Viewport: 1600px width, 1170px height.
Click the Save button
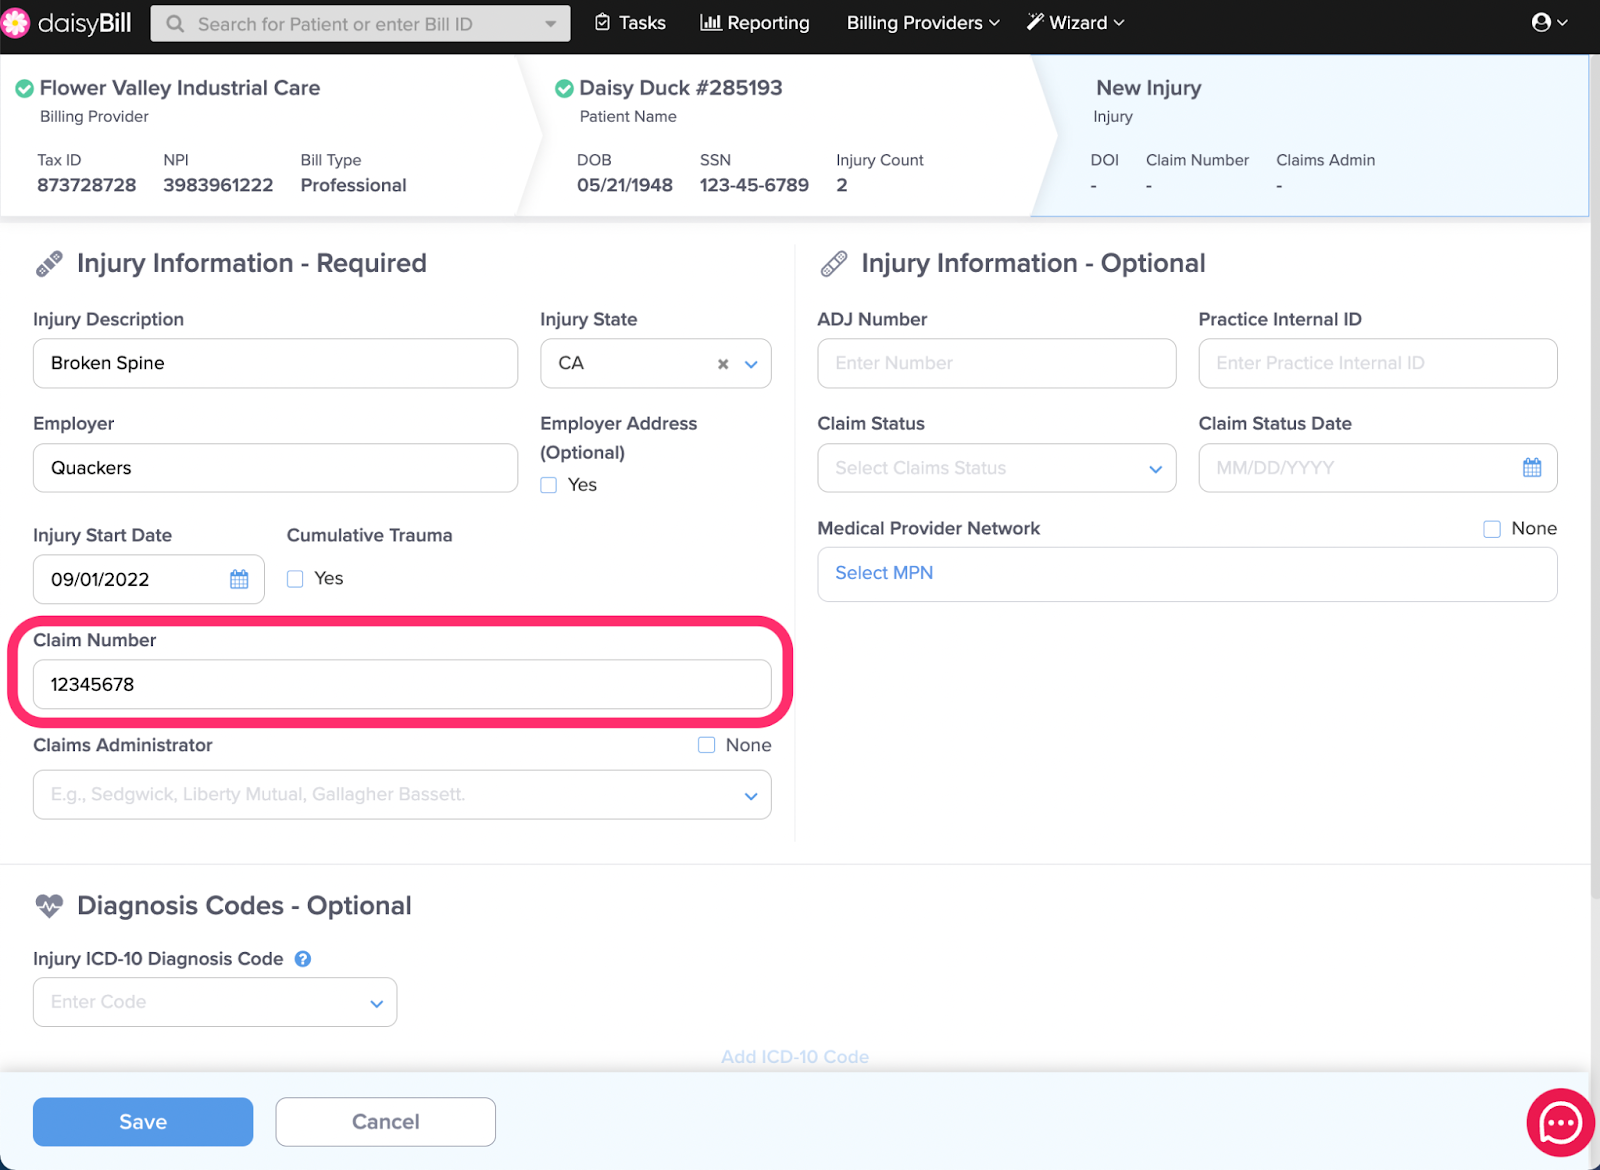coord(143,1122)
